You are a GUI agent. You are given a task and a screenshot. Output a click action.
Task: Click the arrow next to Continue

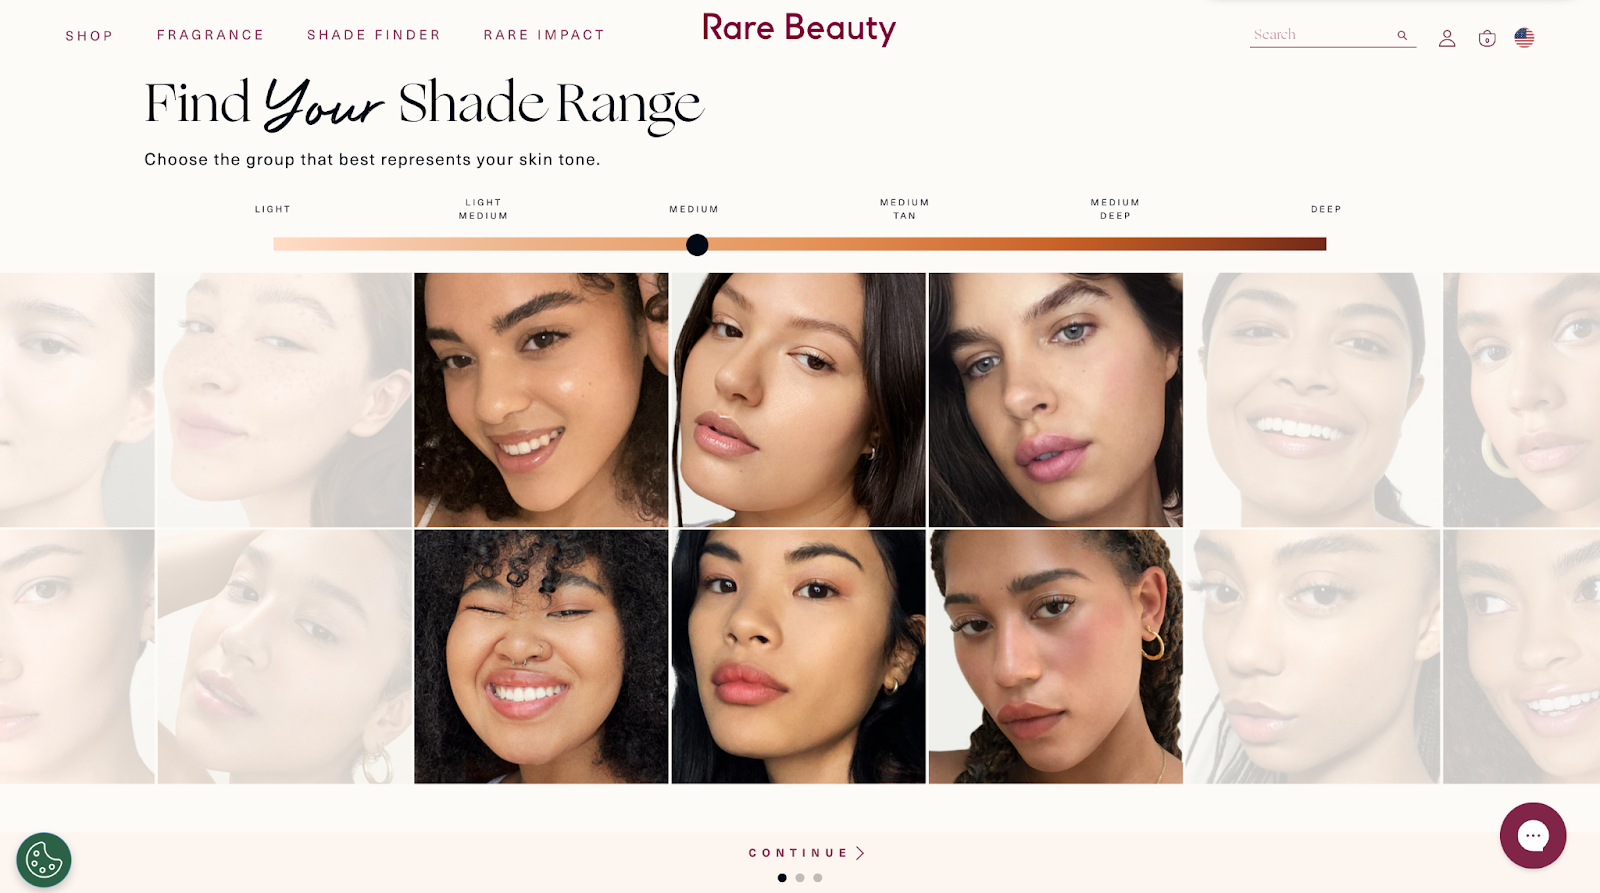click(860, 853)
